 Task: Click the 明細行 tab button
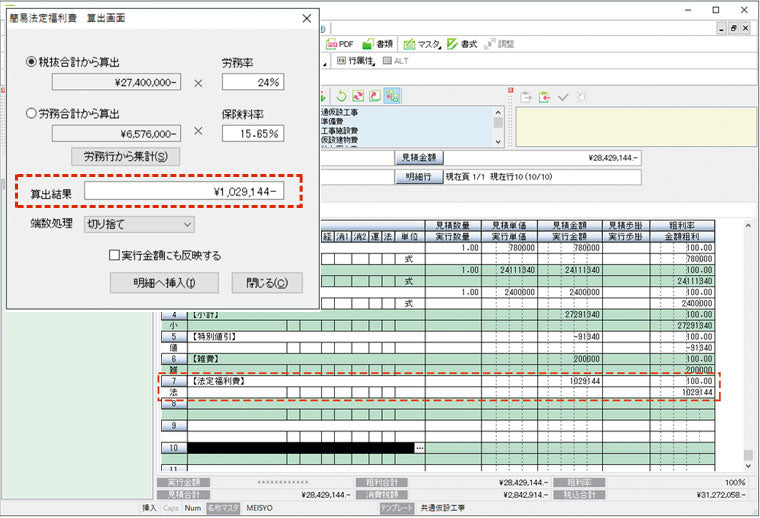[417, 176]
